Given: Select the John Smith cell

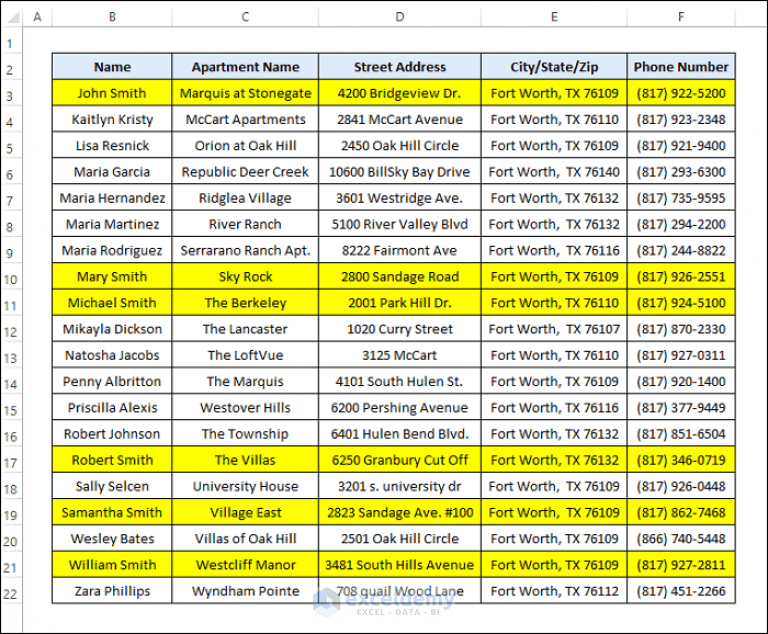Looking at the screenshot, I should coord(112,93).
